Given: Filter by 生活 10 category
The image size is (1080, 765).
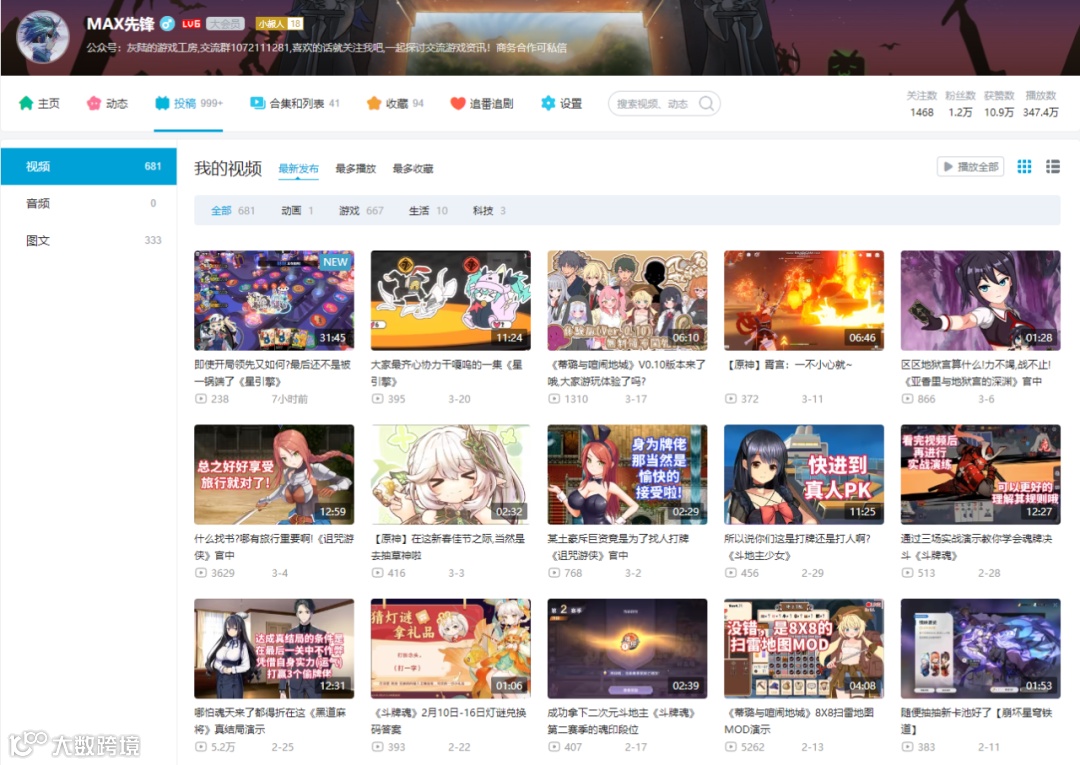Looking at the screenshot, I should [428, 211].
